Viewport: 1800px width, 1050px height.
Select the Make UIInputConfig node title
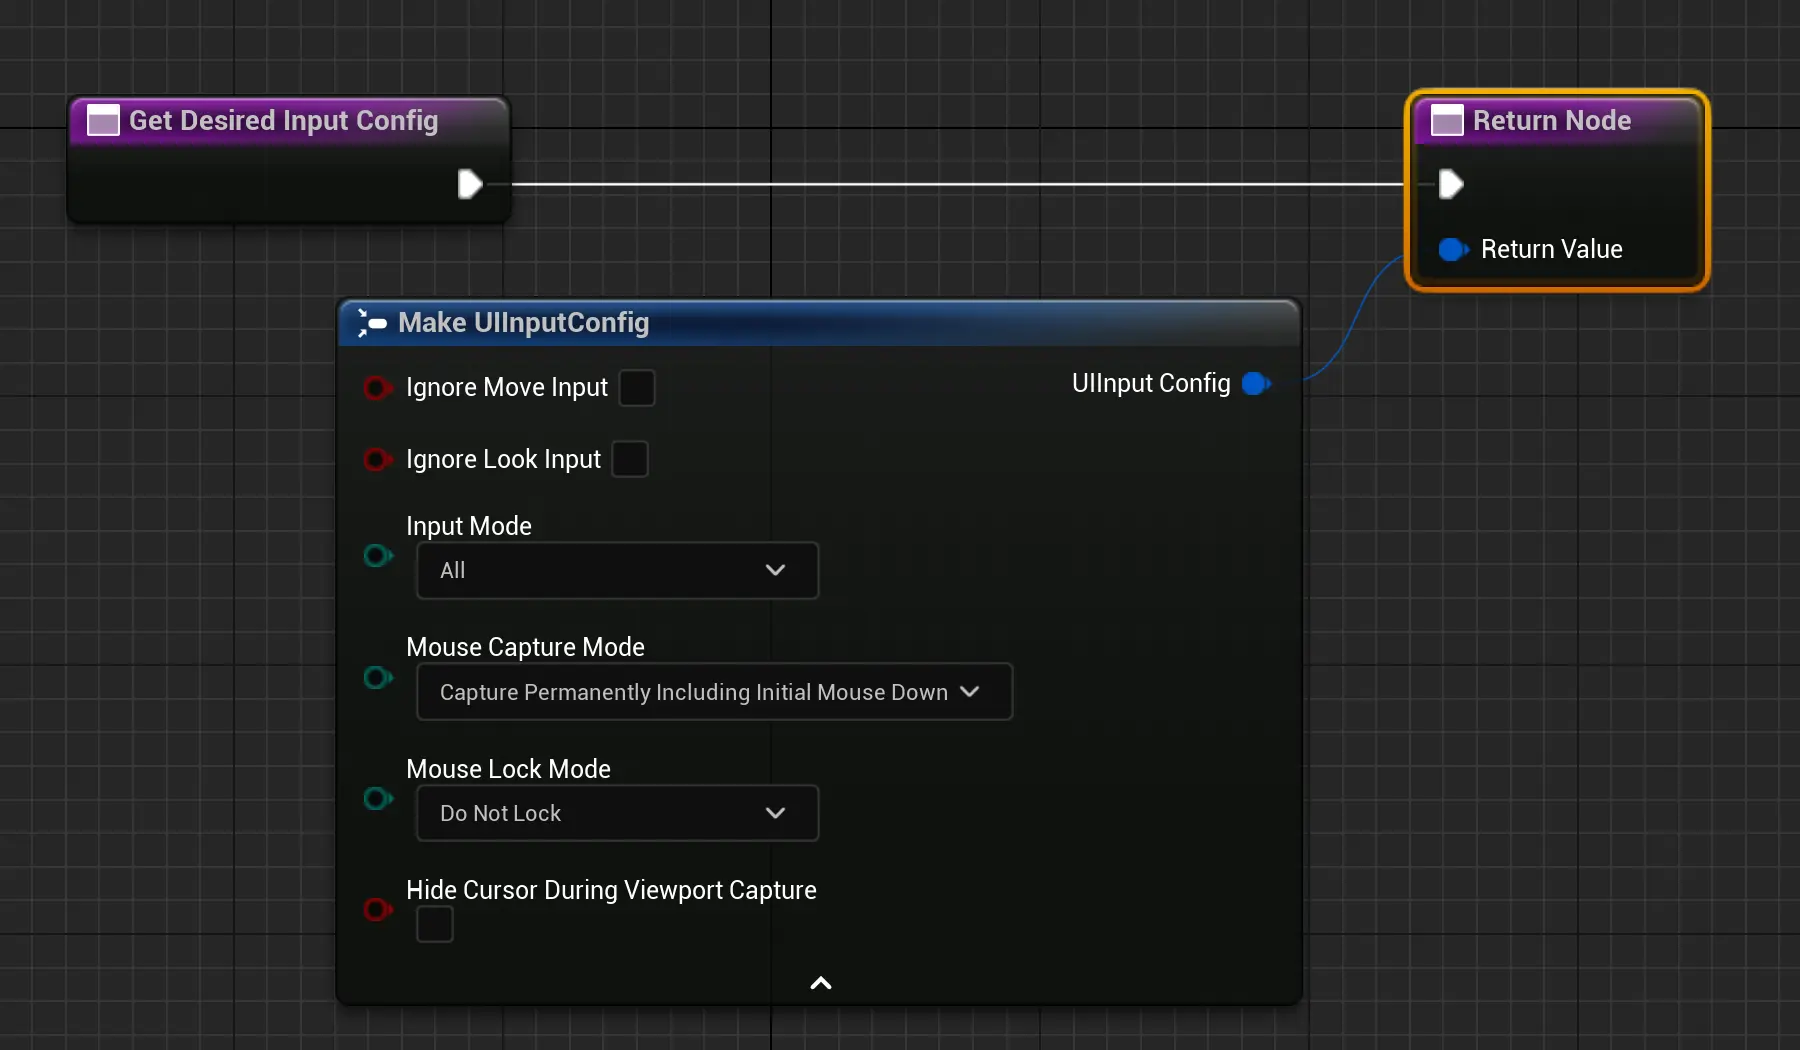(523, 323)
